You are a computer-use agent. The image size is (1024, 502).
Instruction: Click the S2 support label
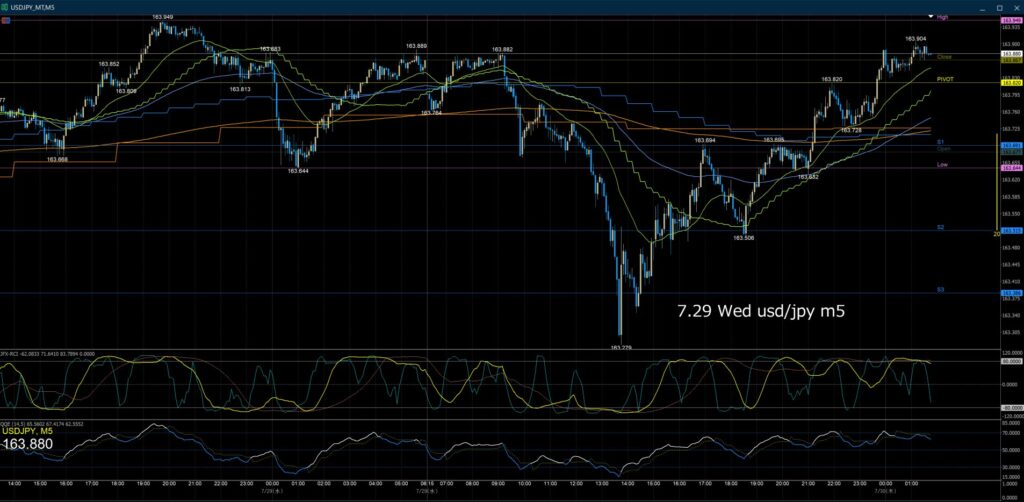click(x=940, y=227)
